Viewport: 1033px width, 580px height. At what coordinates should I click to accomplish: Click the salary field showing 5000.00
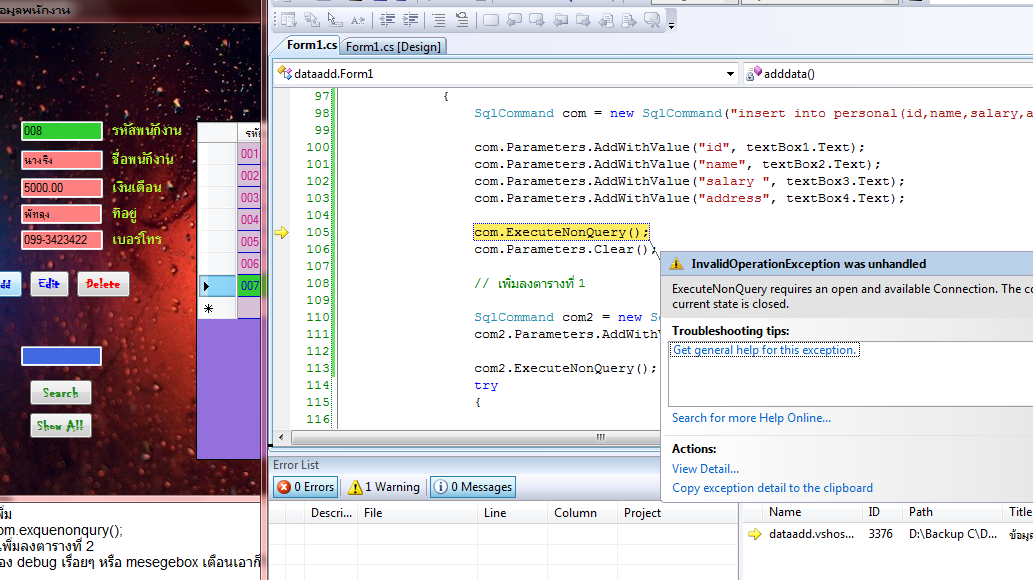(61, 188)
